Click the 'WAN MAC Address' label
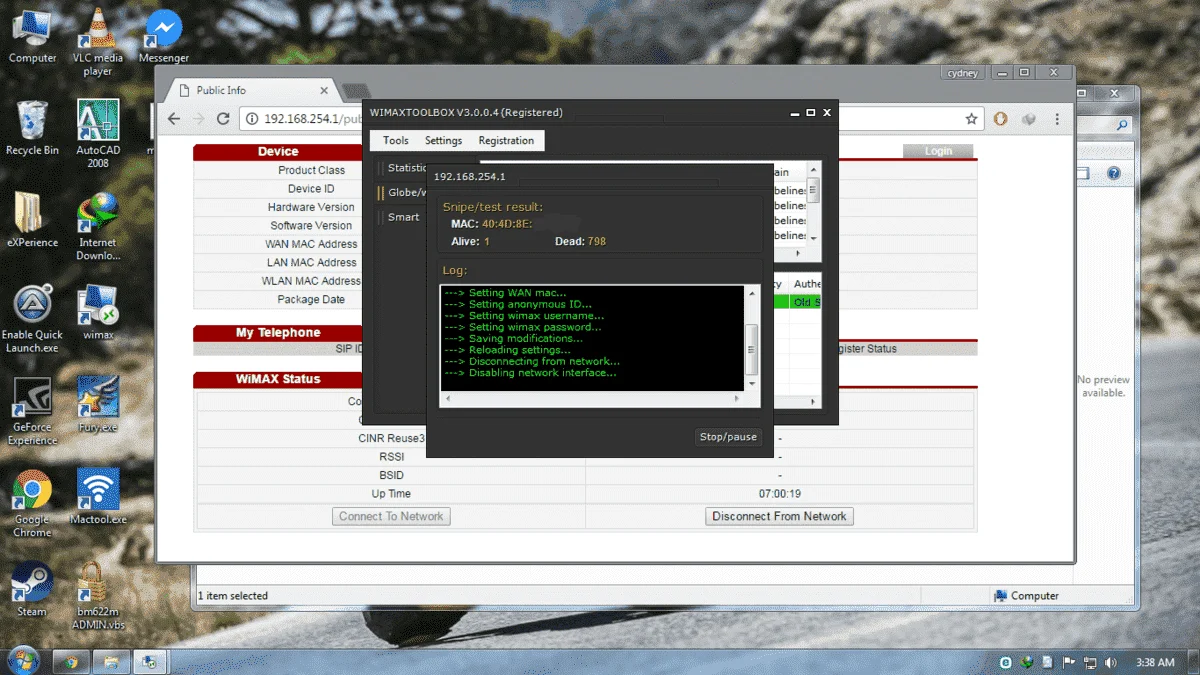 (311, 244)
